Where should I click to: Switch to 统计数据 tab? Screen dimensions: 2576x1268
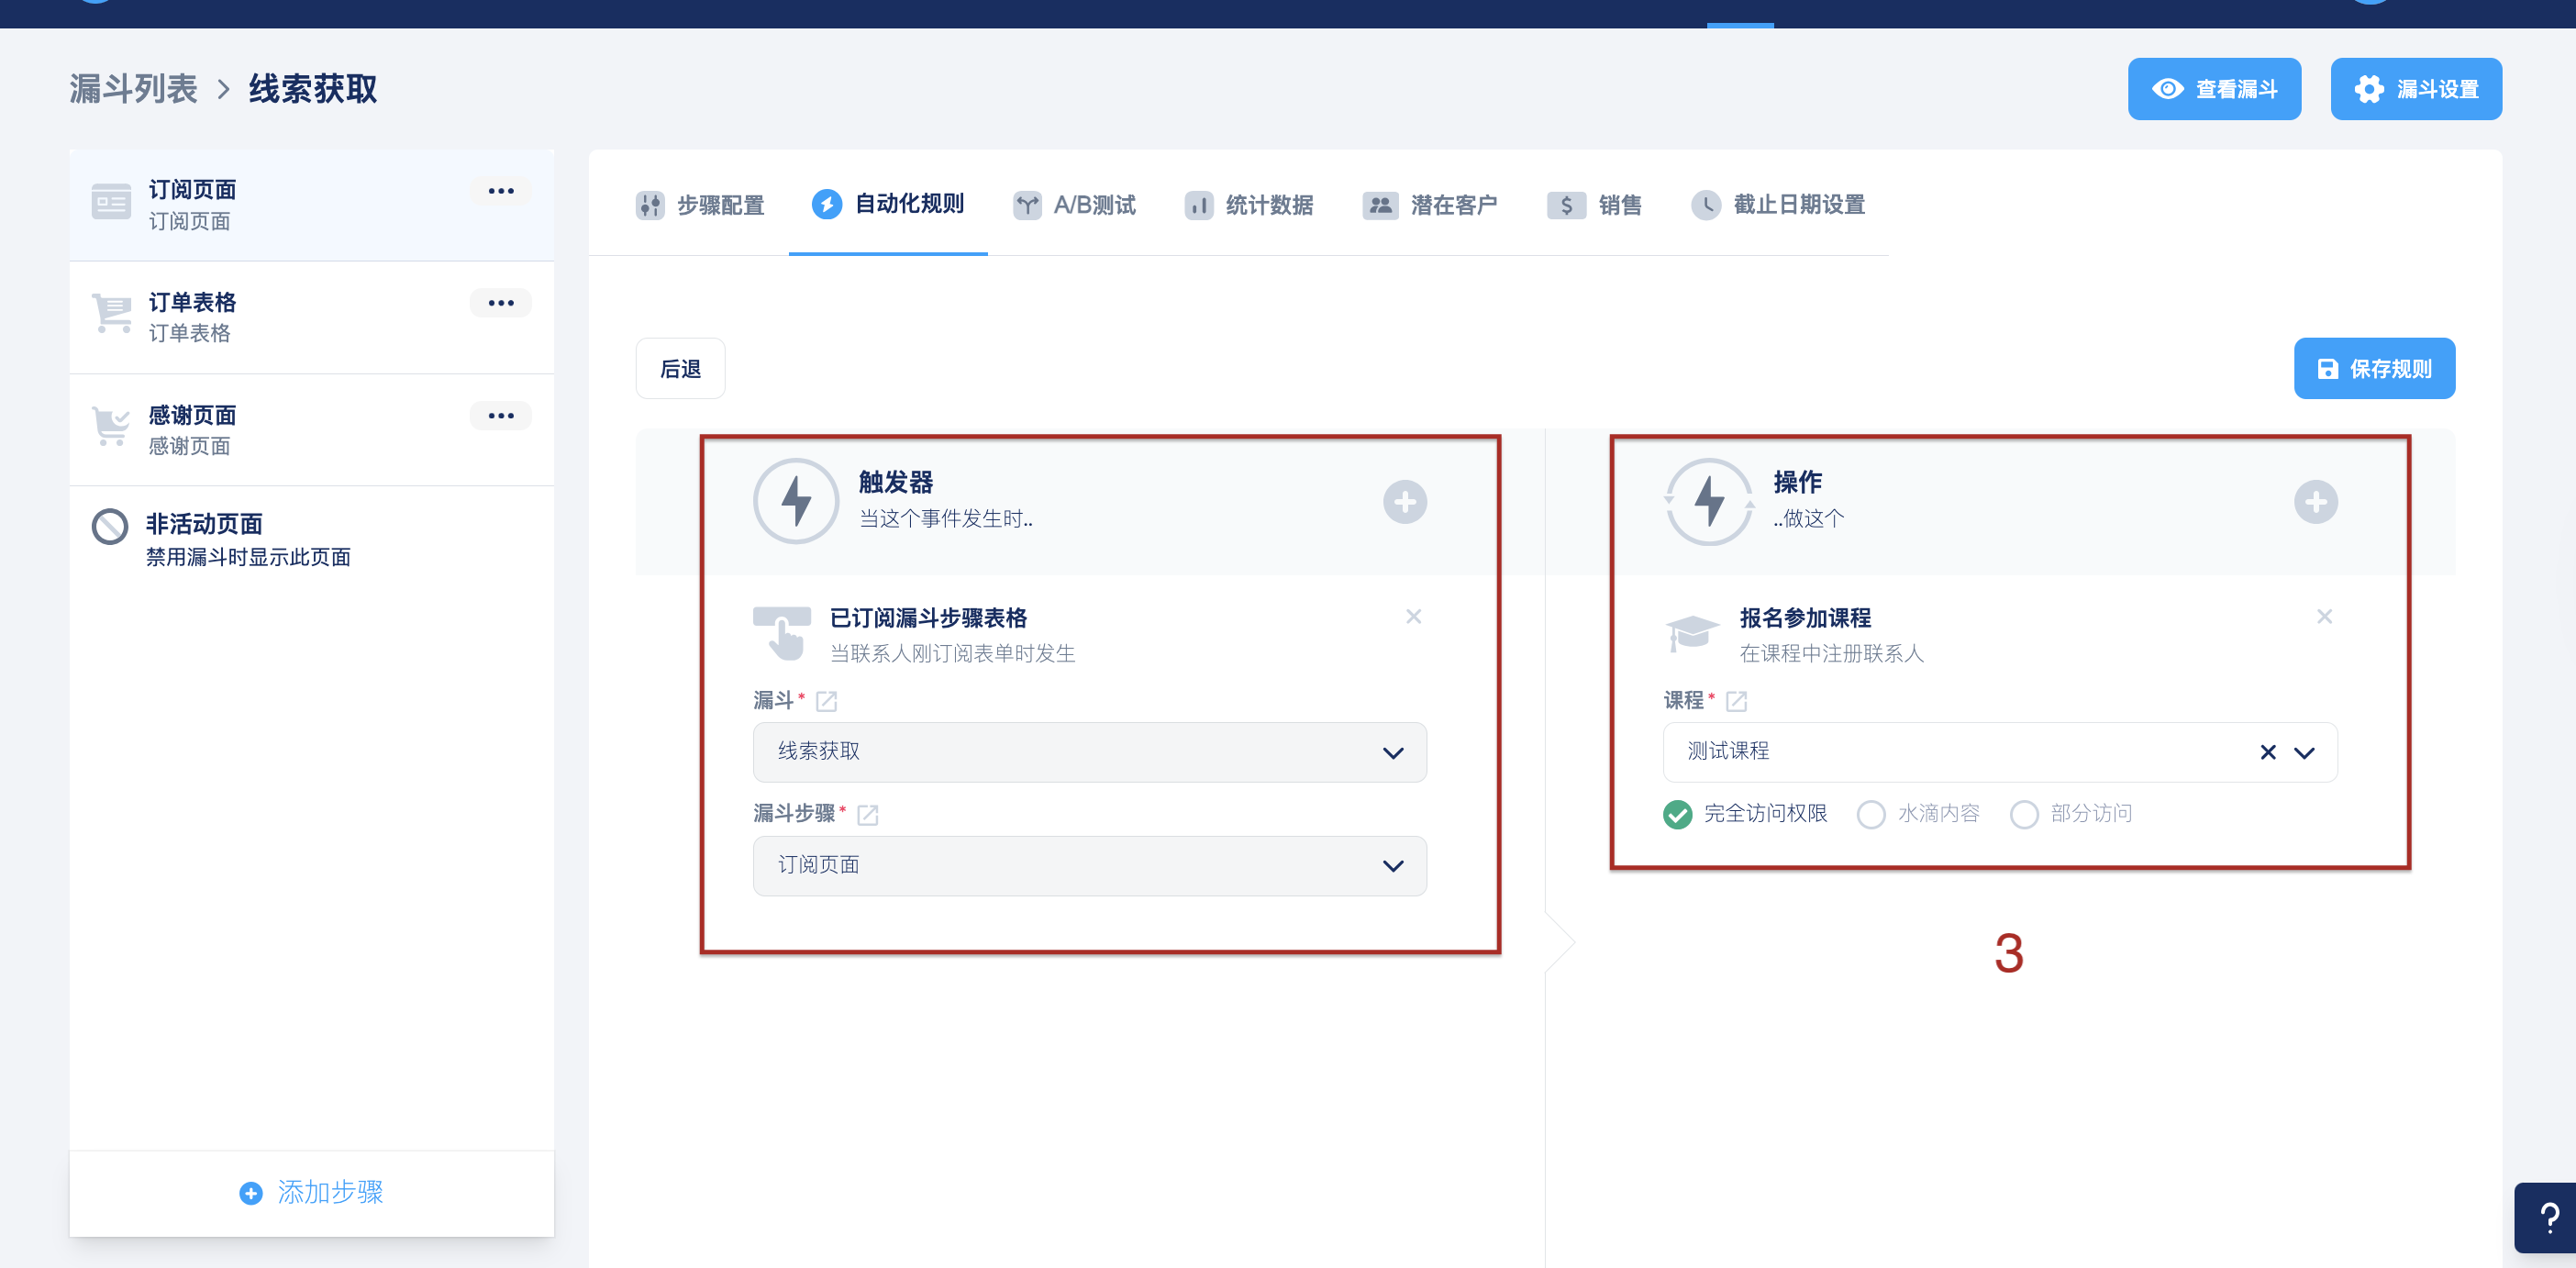[x=1249, y=205]
